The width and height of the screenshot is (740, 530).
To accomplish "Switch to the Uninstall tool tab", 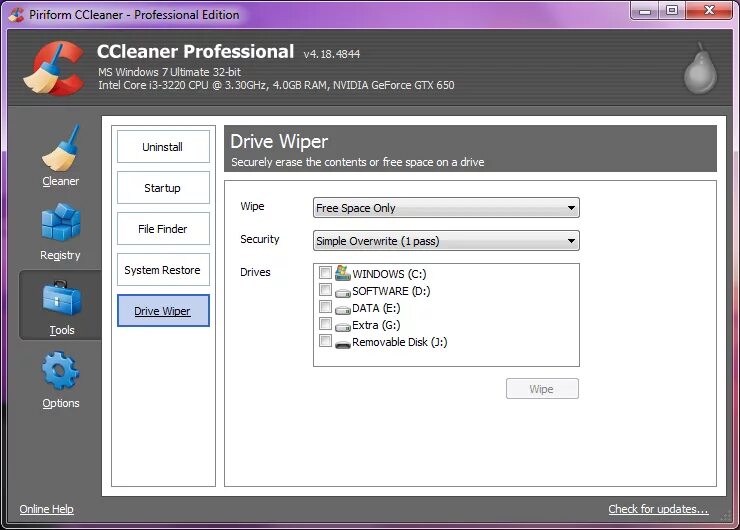I will click(x=163, y=147).
